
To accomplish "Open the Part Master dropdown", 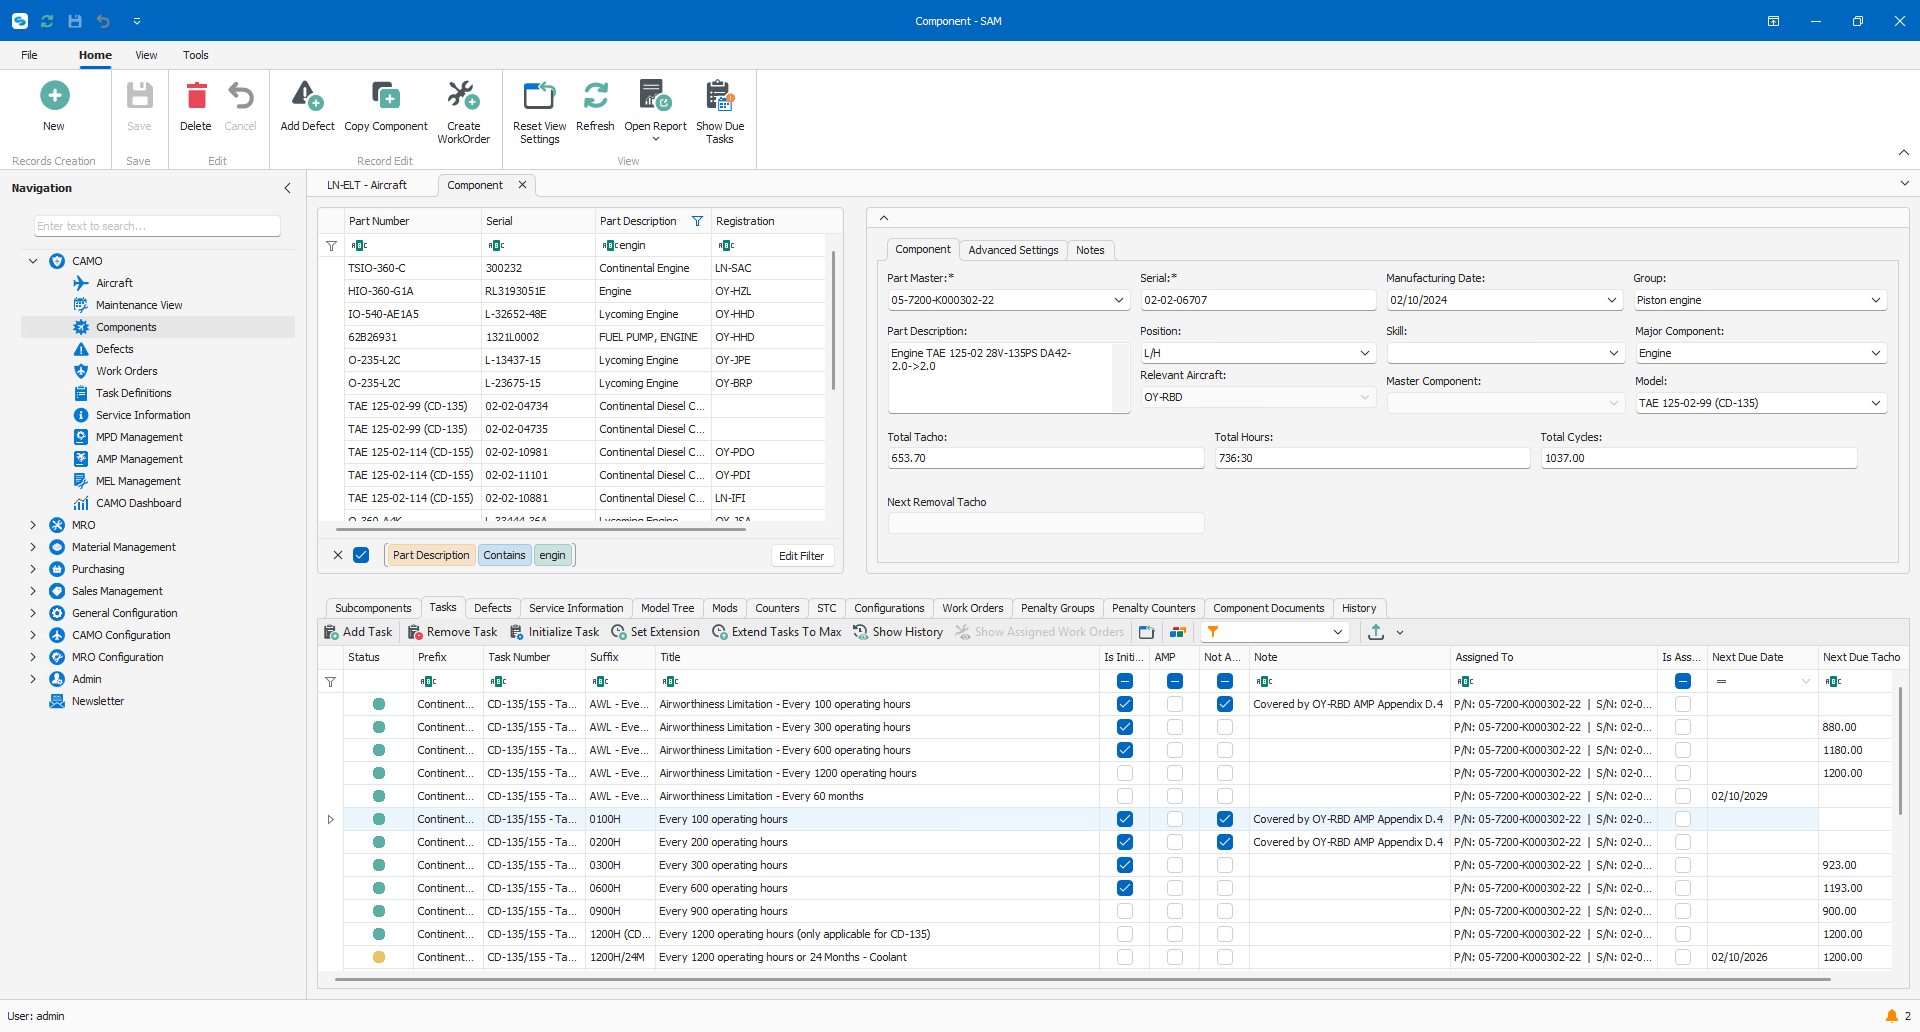I will (1118, 300).
